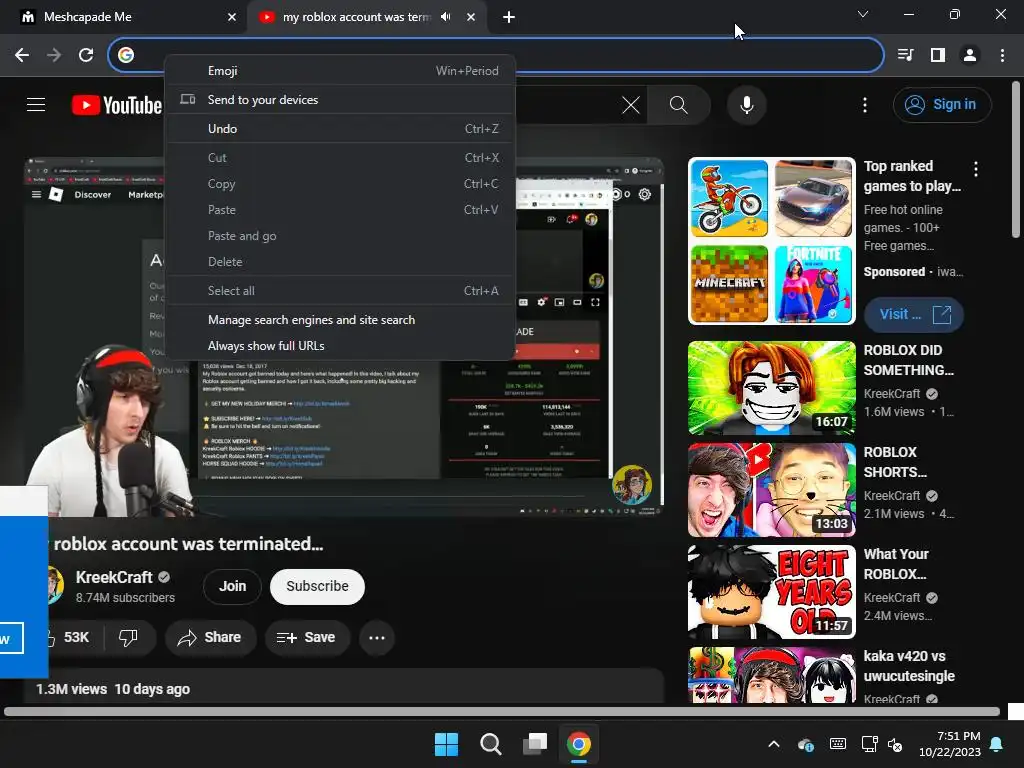Save the video to a playlist
The height and width of the screenshot is (768, 1024).
point(306,637)
